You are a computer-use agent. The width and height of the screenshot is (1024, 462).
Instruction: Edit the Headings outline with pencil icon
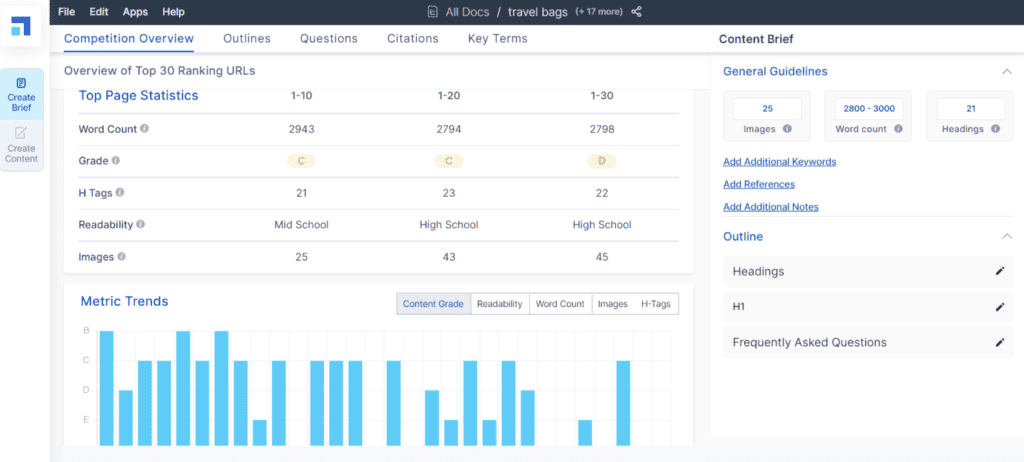[999, 271]
